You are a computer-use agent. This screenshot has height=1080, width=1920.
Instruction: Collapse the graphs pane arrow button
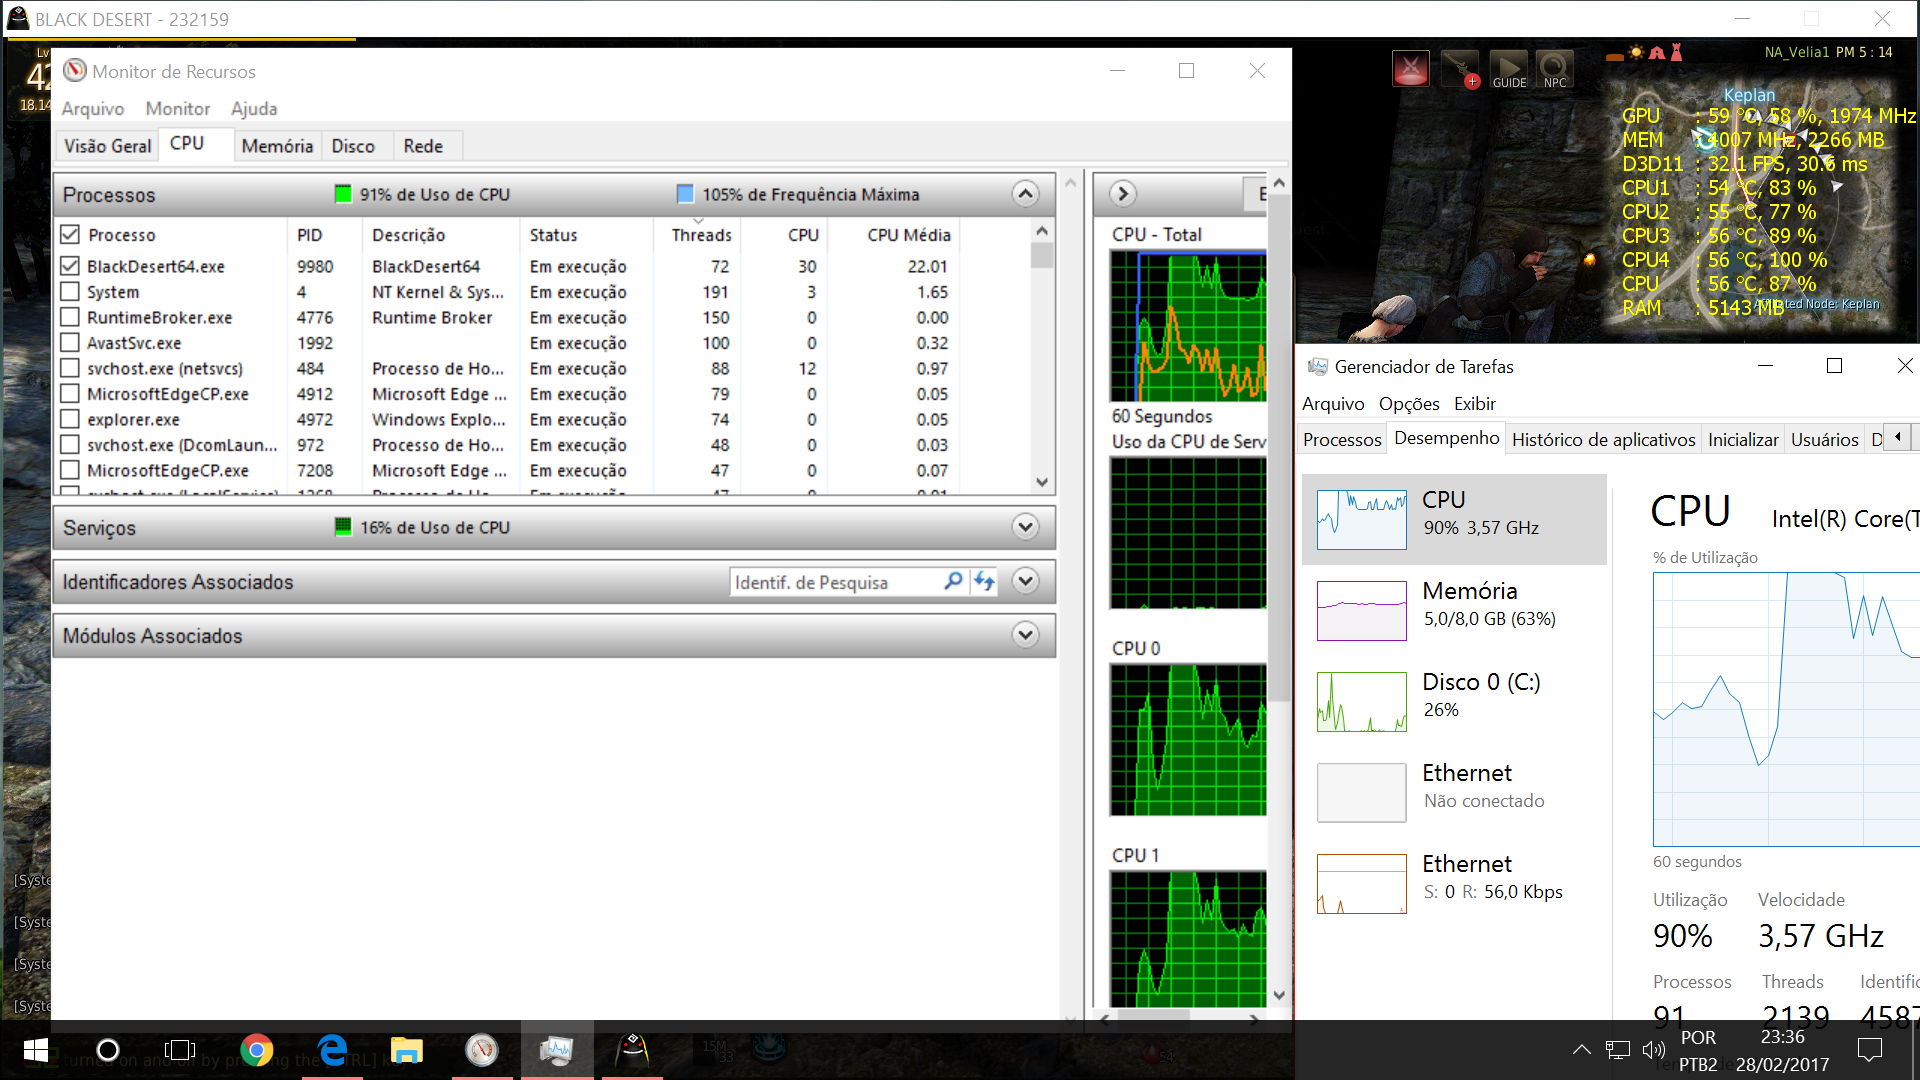[x=1123, y=194]
